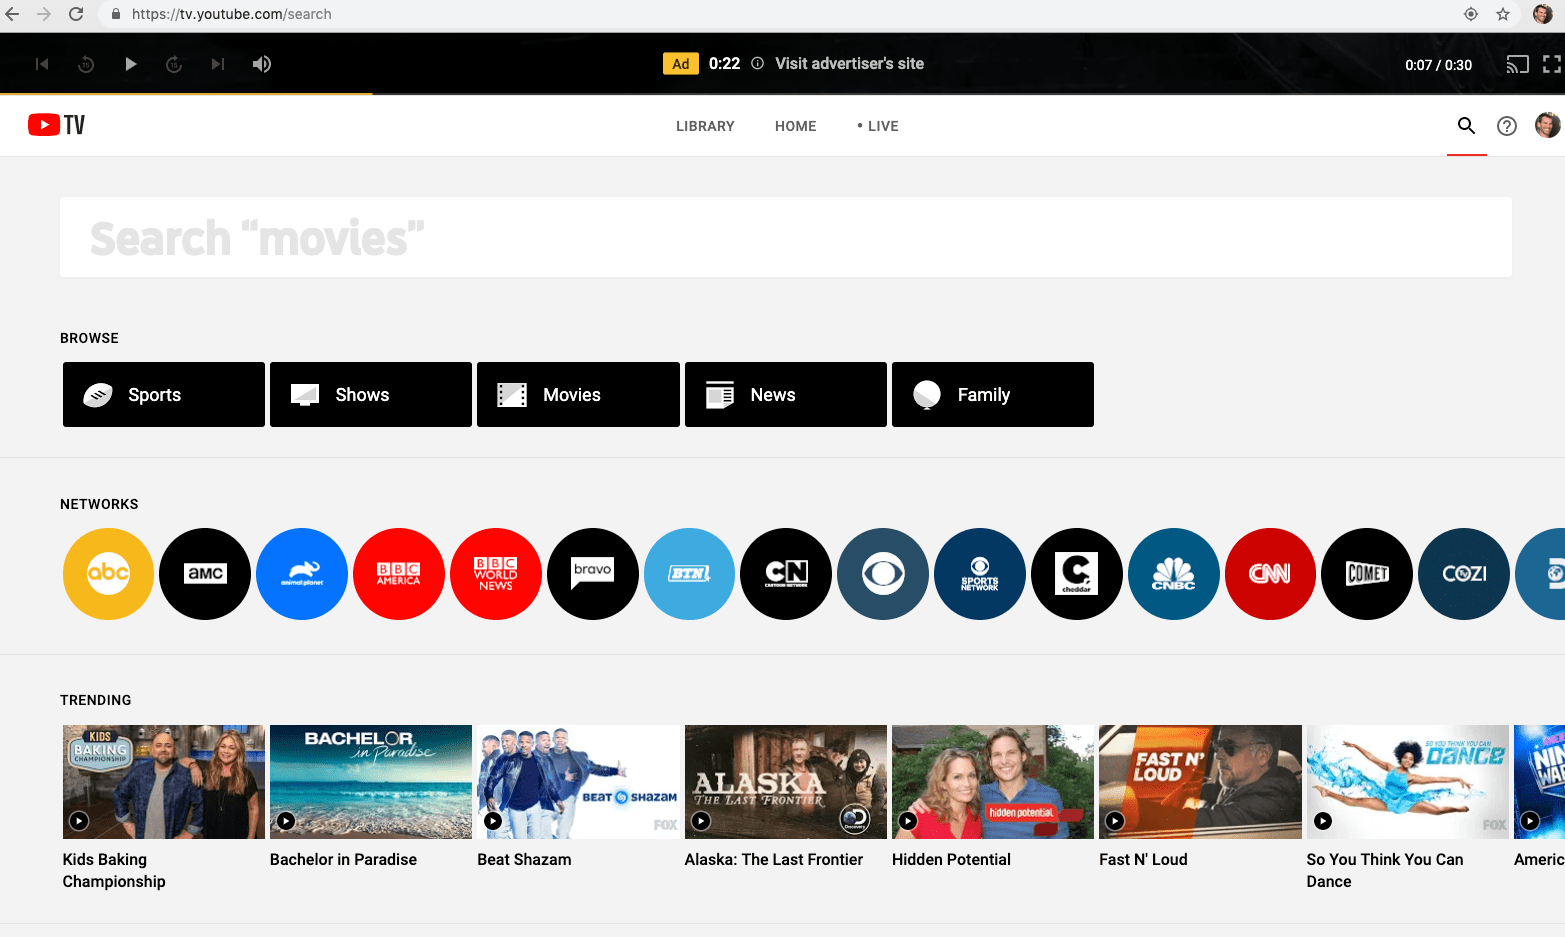Open Visit advertiser's site link
This screenshot has height=937, width=1565.
pos(849,63)
